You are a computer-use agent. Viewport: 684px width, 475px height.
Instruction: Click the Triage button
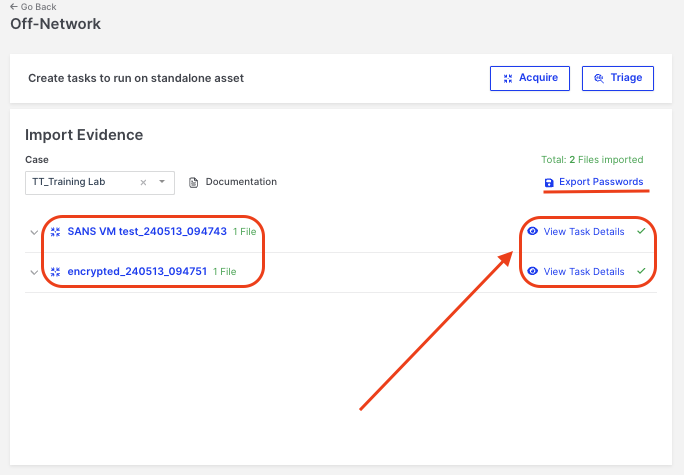tap(617, 78)
